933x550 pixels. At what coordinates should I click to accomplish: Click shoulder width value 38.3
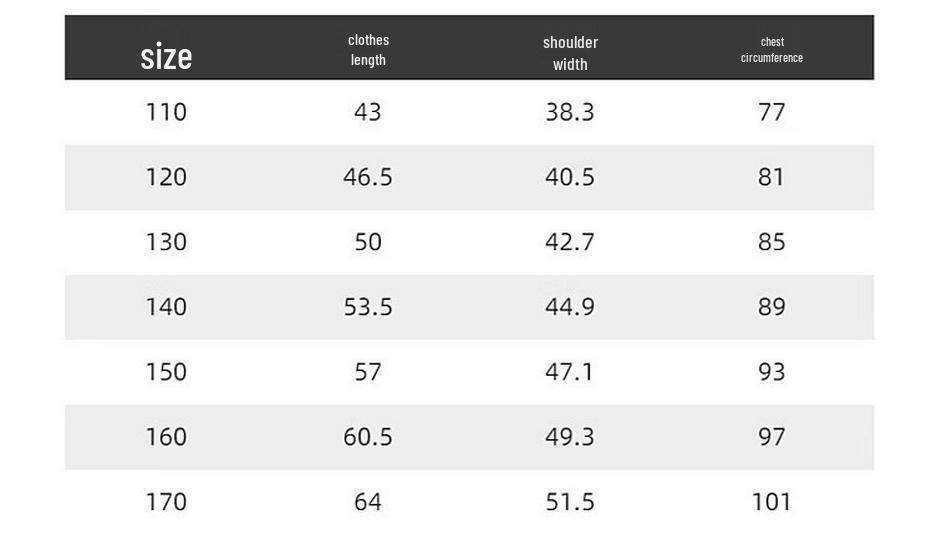[569, 112]
